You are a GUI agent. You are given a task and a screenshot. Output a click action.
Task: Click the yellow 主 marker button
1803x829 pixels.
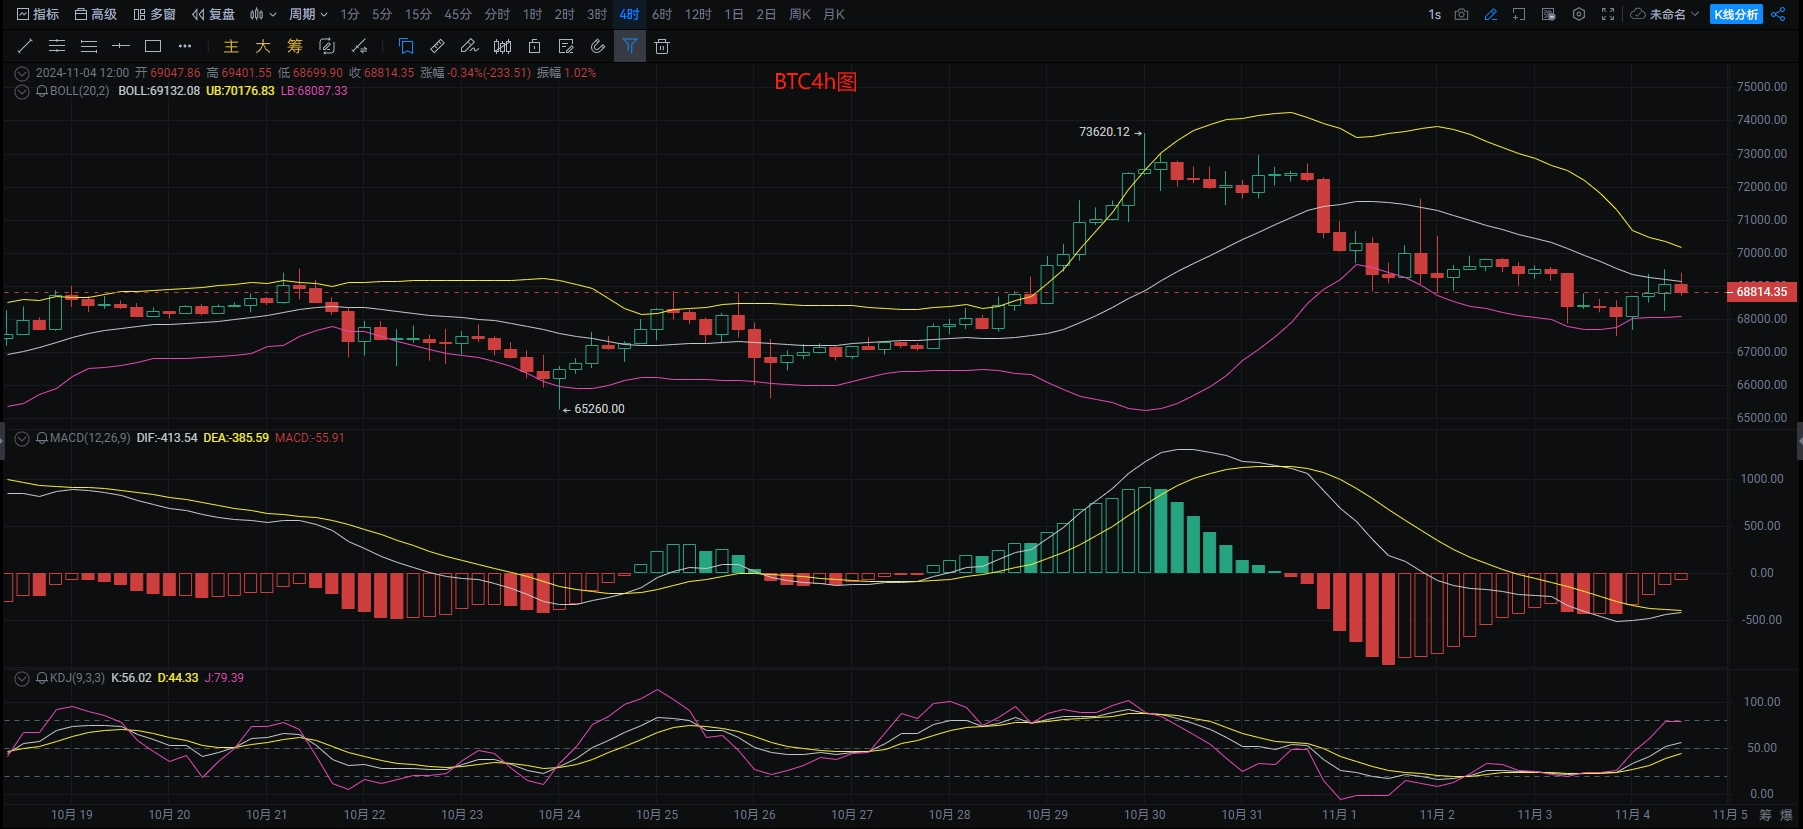[231, 46]
